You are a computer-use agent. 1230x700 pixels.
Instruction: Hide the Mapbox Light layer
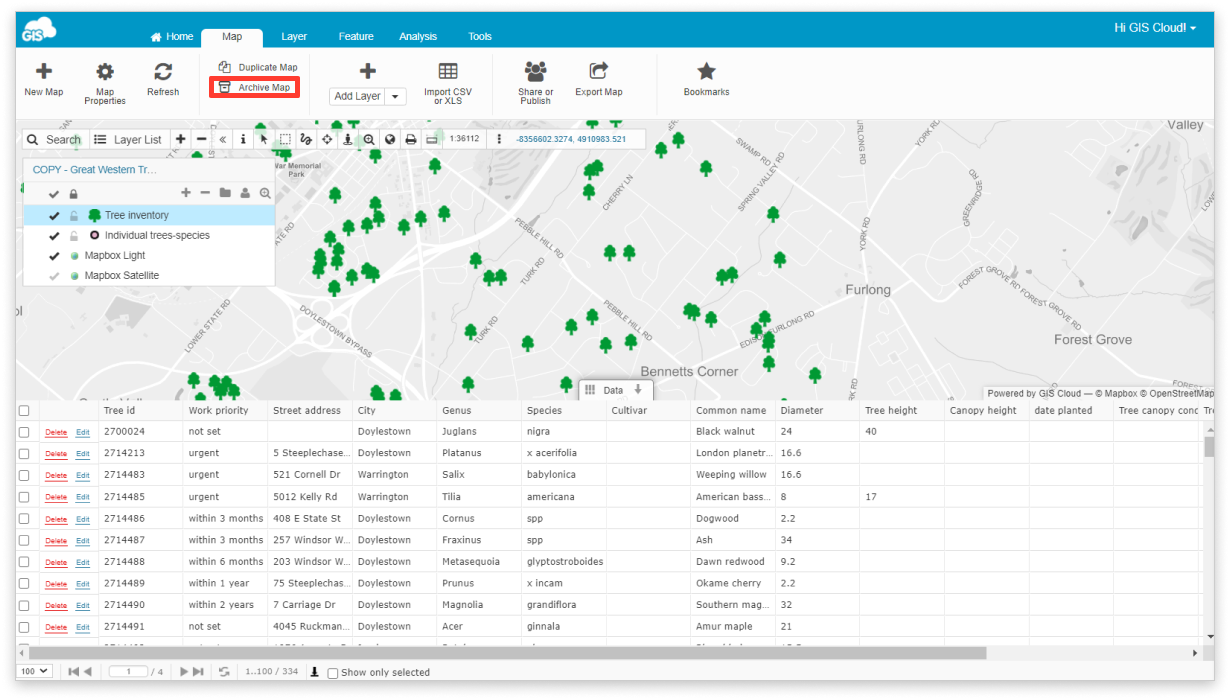(54, 255)
